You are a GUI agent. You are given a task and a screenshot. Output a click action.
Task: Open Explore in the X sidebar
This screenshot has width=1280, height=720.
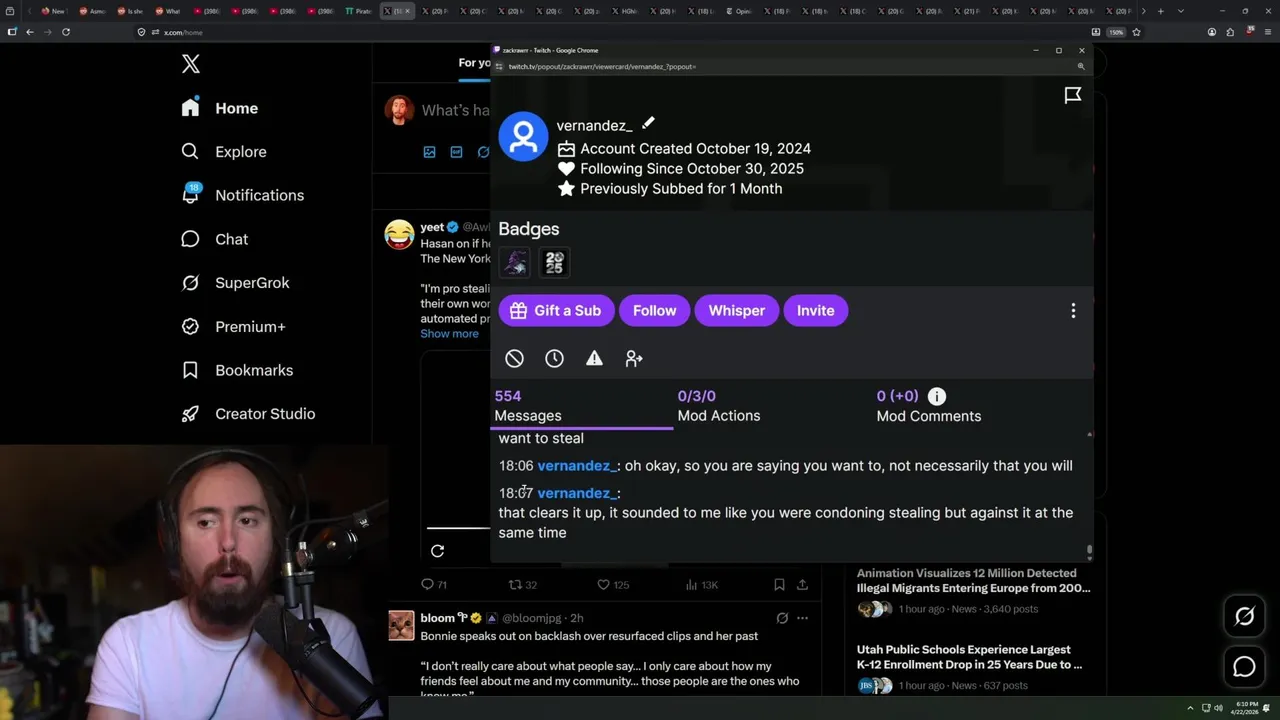(x=223, y=152)
